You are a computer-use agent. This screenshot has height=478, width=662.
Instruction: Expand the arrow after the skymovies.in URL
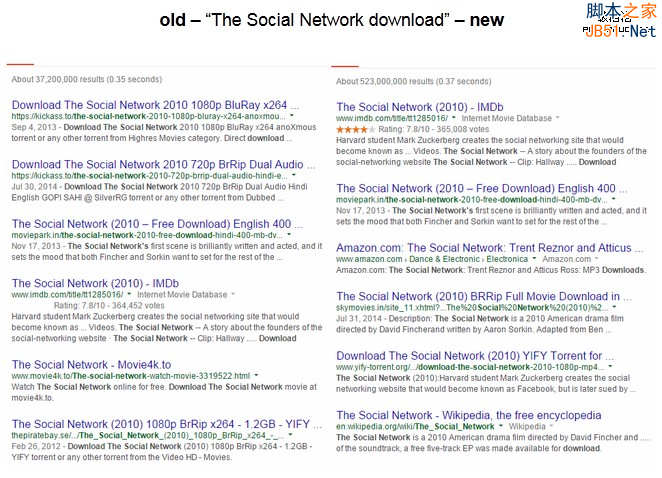615,307
